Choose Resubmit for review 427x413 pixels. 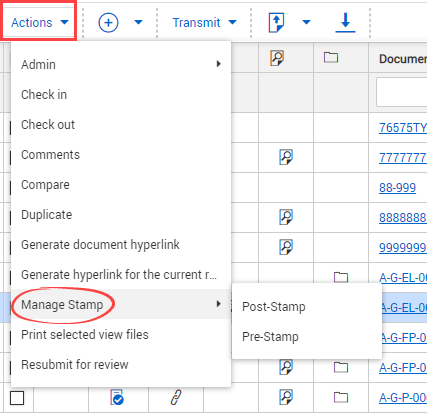click(x=121, y=364)
